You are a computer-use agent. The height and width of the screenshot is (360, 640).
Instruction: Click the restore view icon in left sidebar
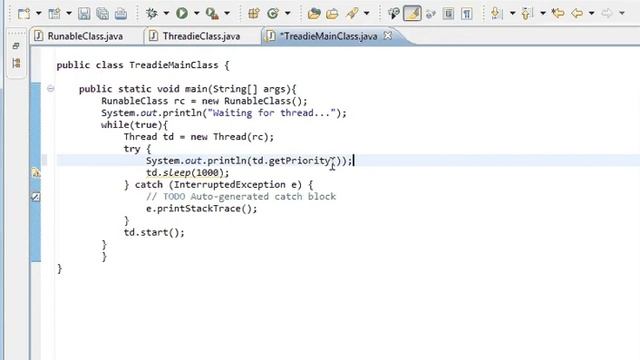(x=16, y=46)
